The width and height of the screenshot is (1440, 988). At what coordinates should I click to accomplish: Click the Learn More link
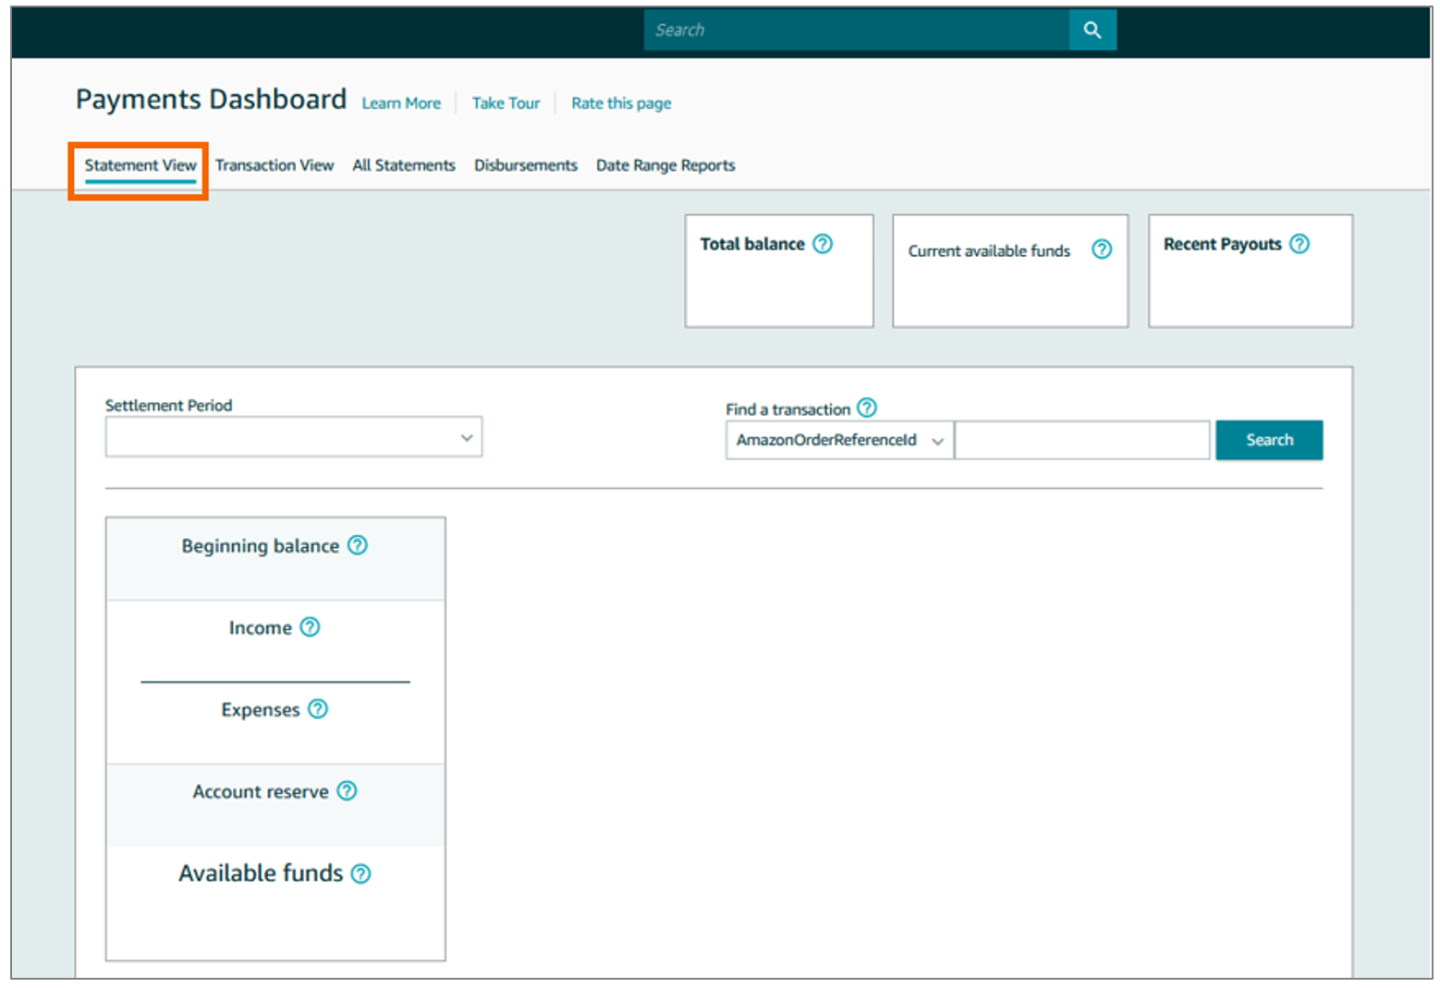pos(400,103)
